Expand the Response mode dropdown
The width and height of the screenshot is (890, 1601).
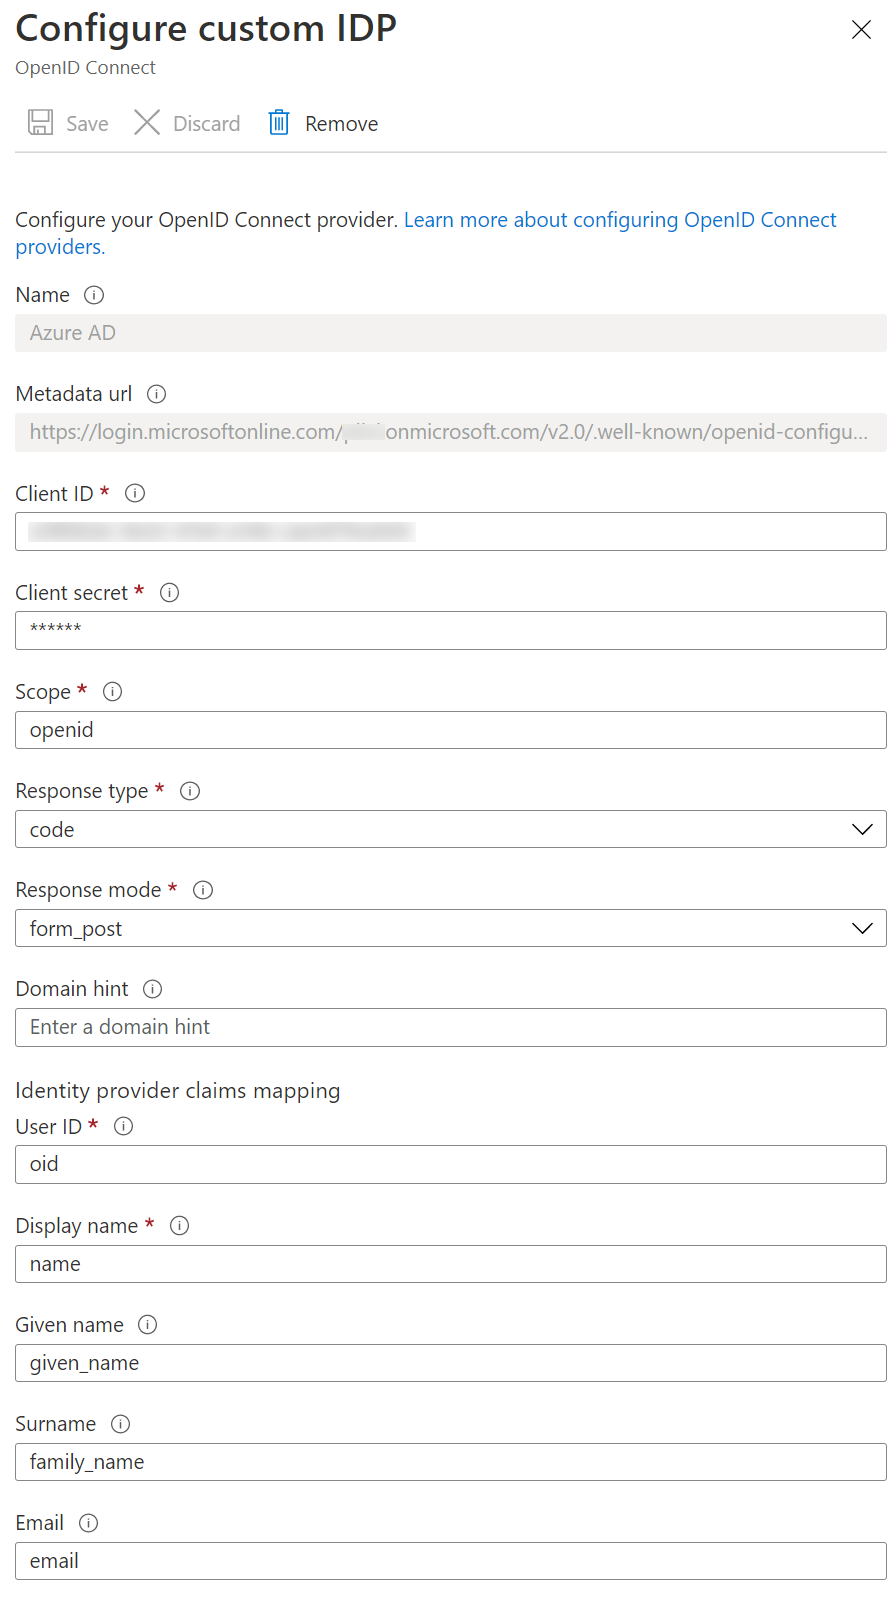(x=450, y=928)
